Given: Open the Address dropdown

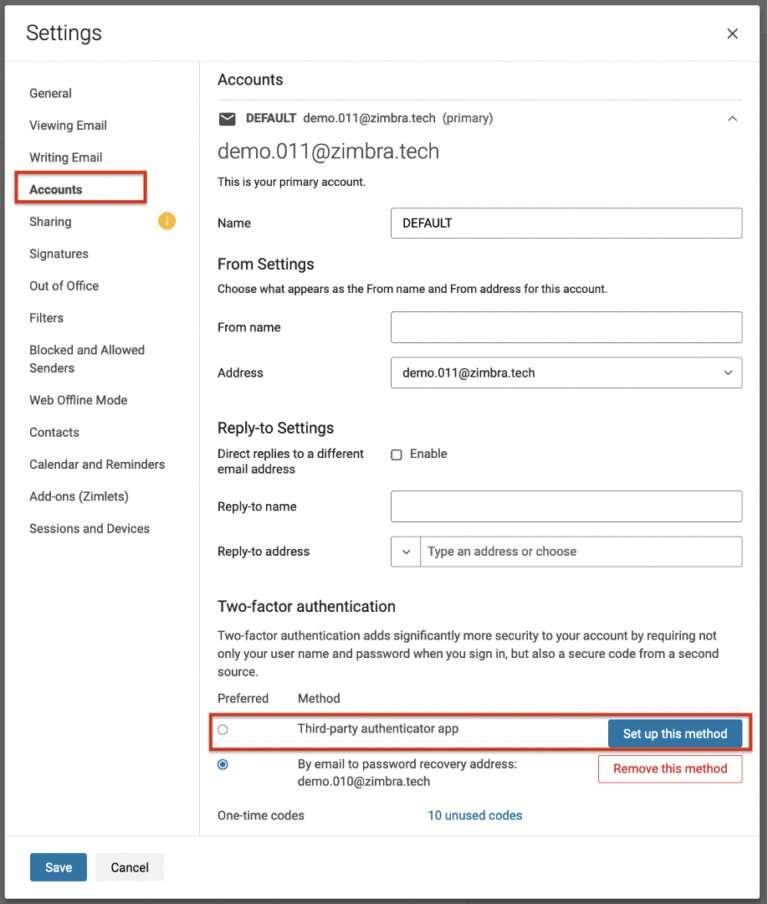Looking at the screenshot, I should click(730, 372).
